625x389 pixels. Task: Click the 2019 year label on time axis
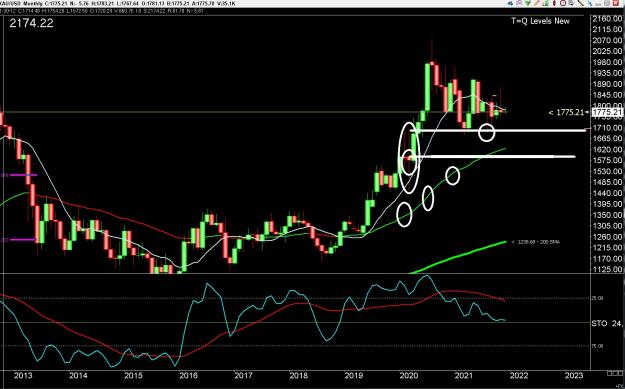pyautogui.click(x=353, y=375)
